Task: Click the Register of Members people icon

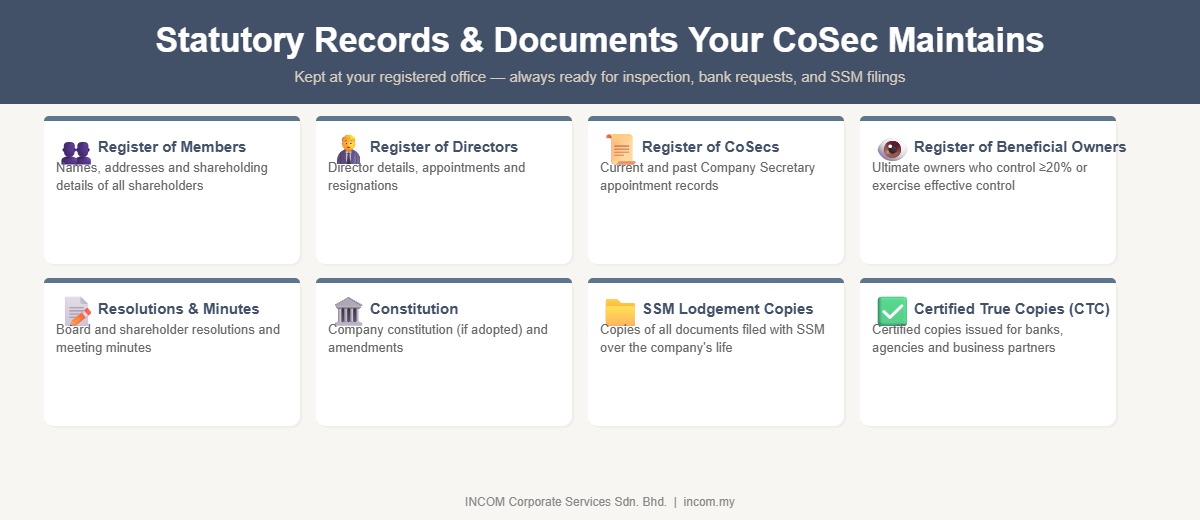Action: pyautogui.click(x=76, y=152)
